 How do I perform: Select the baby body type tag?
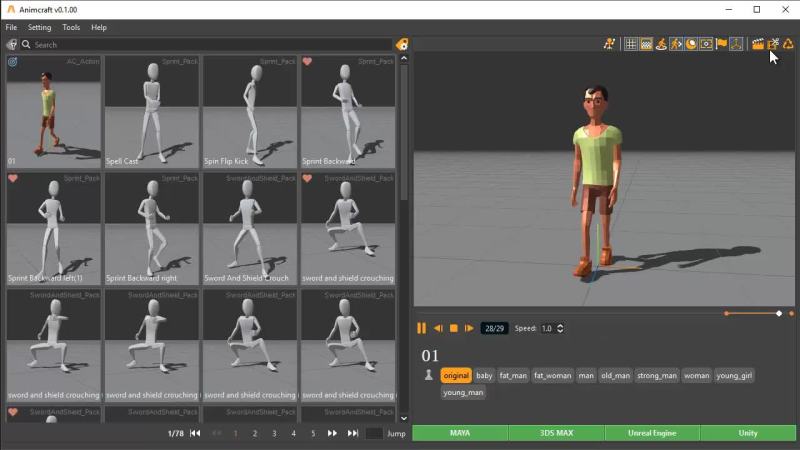[484, 376]
